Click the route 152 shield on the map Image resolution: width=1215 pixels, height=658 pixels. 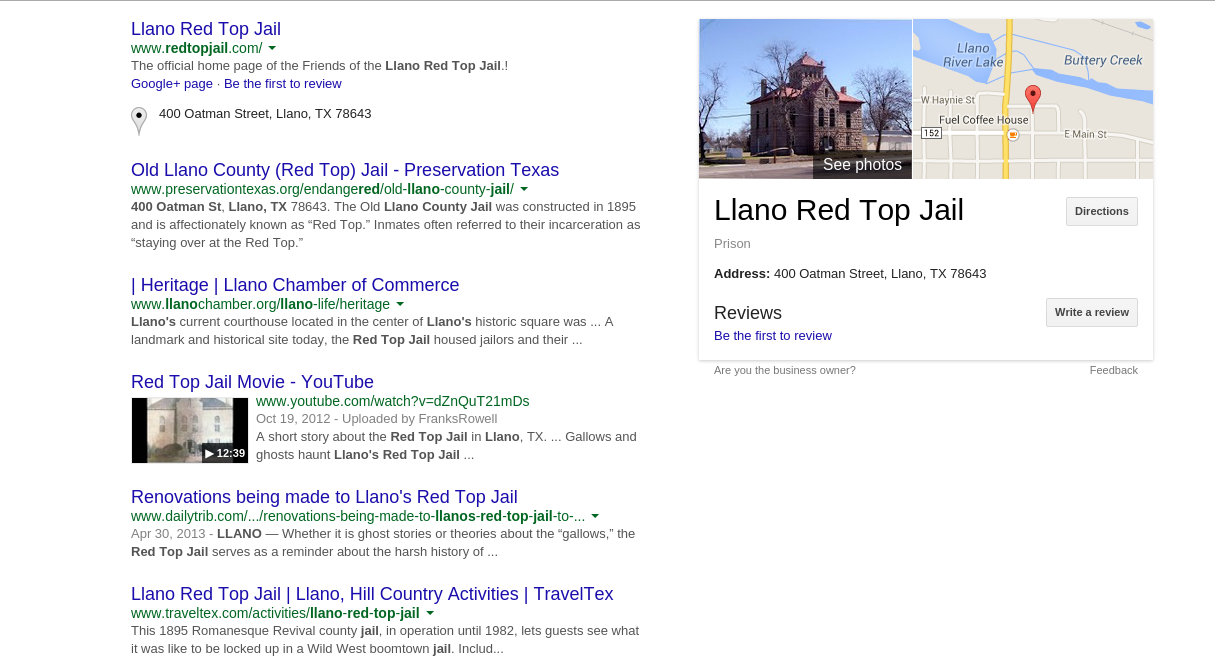931,133
